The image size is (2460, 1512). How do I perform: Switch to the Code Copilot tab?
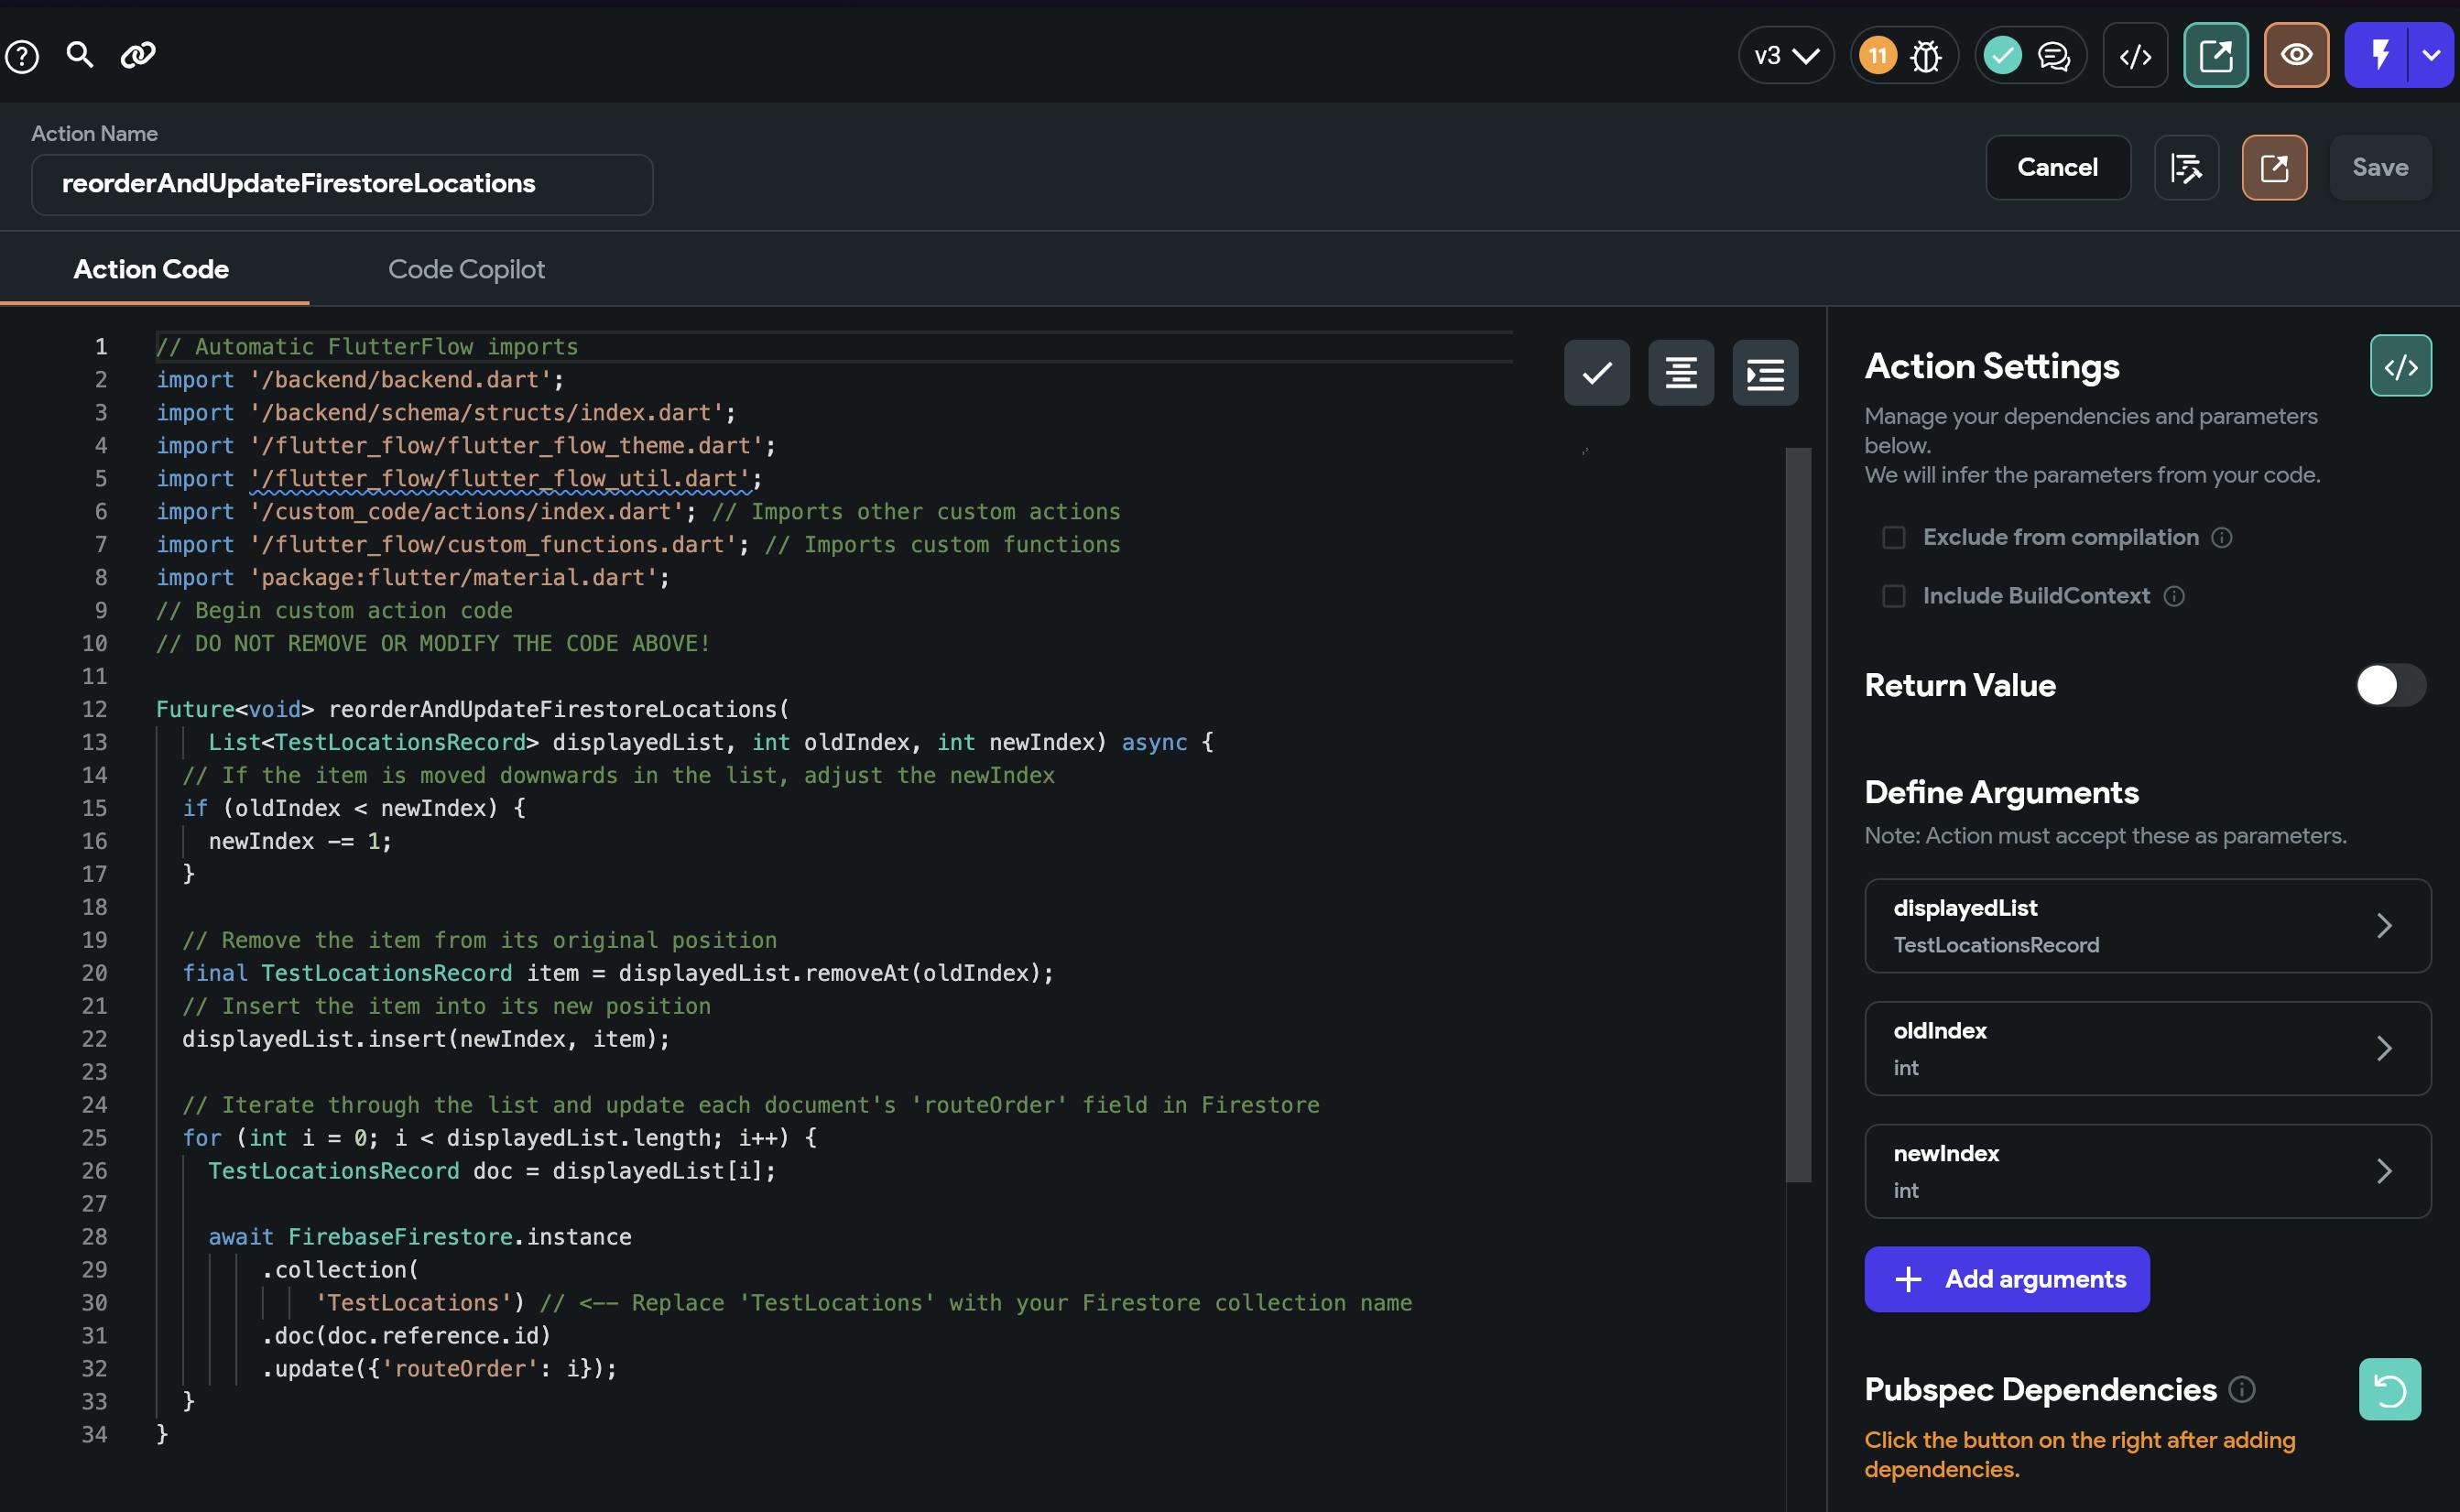pyautogui.click(x=466, y=269)
